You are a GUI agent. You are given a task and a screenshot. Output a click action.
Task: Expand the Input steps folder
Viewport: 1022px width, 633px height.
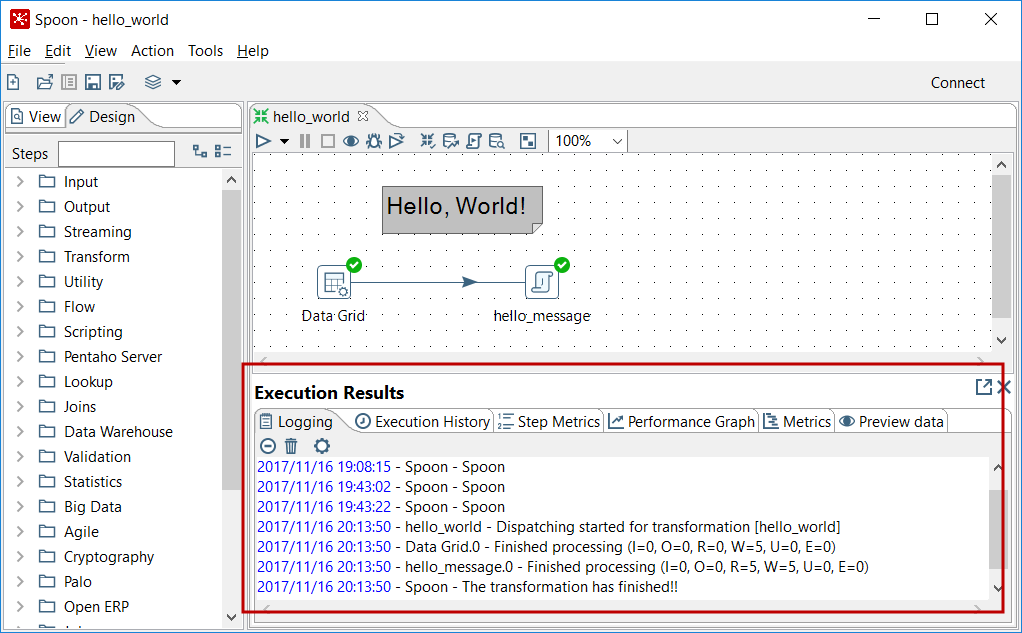20,182
